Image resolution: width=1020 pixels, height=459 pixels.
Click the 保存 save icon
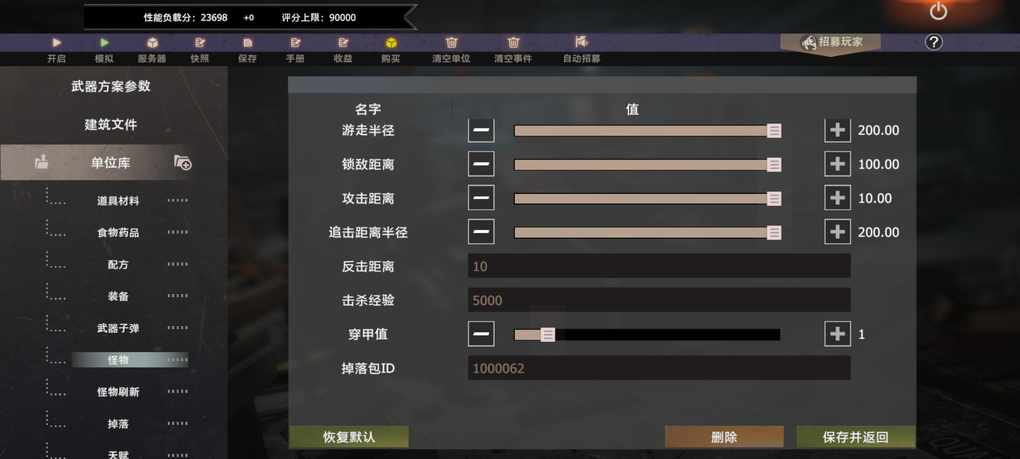coord(247,43)
